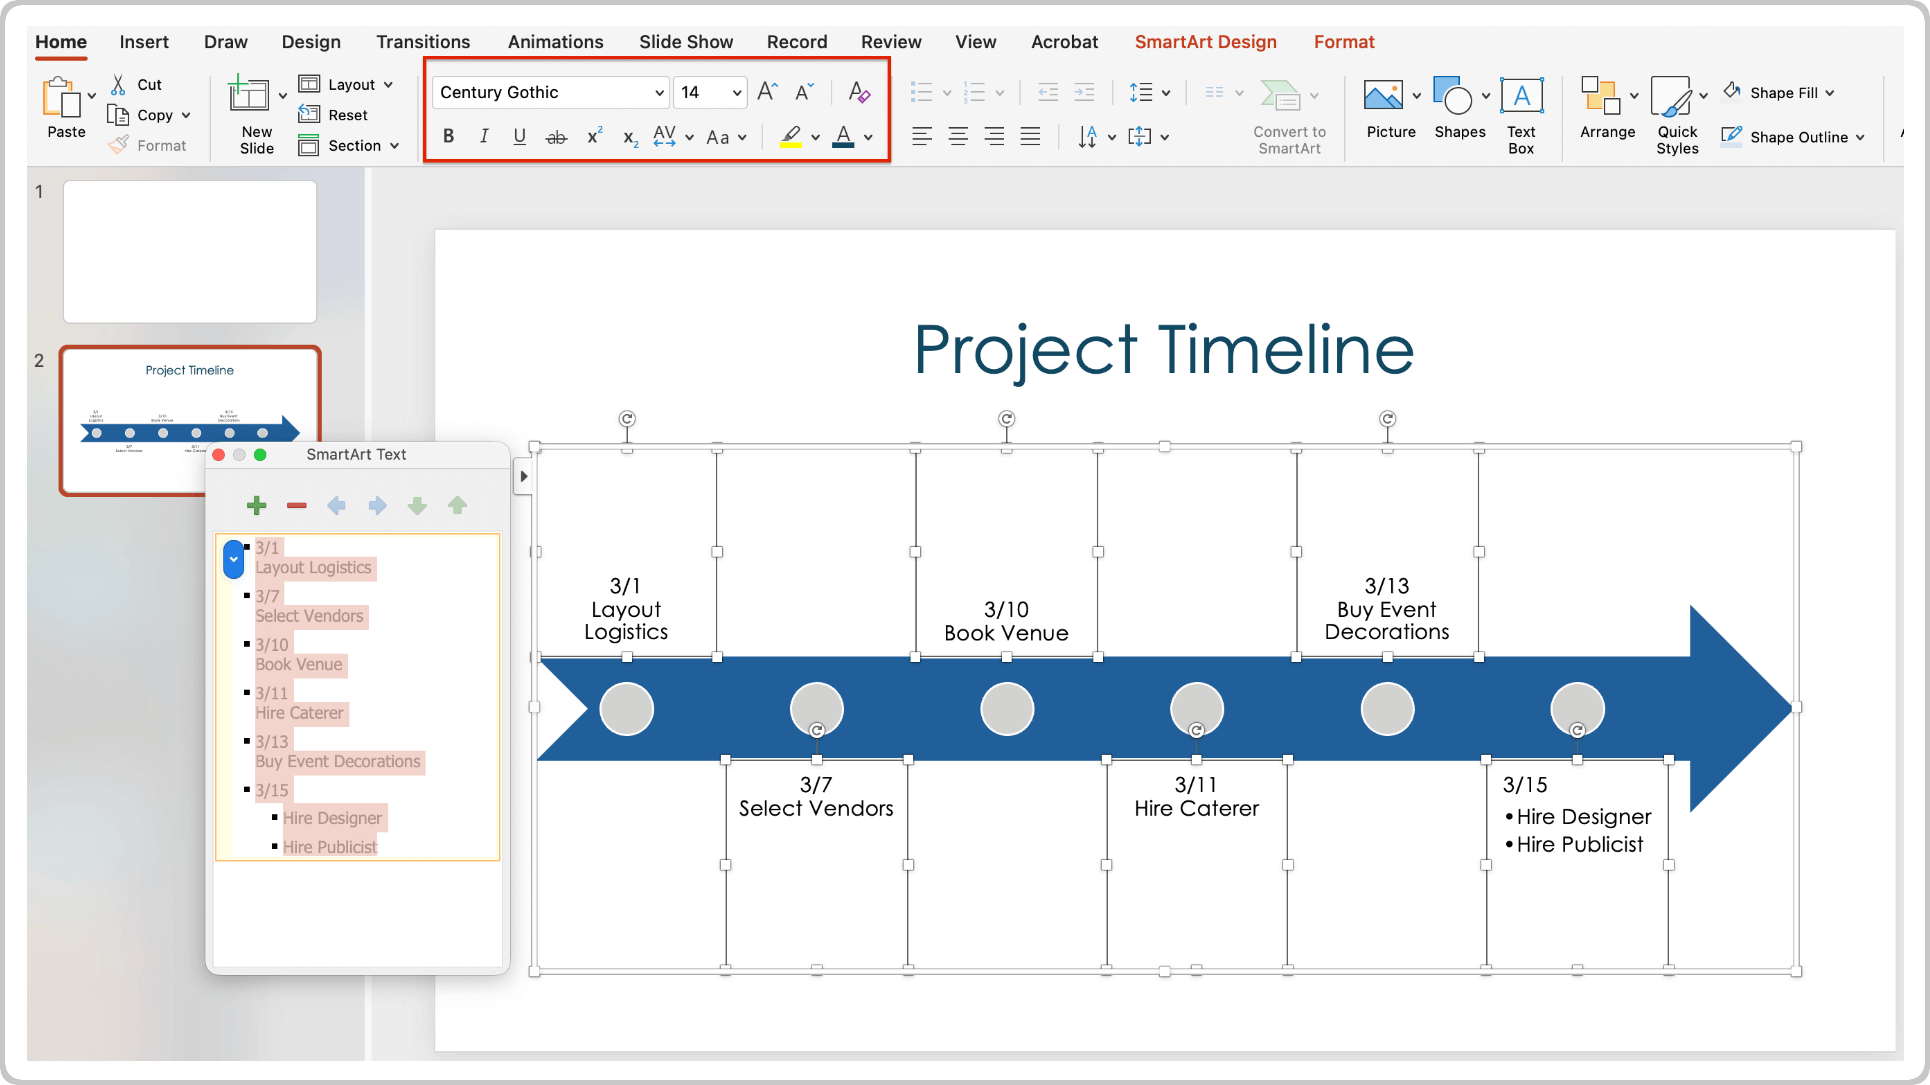Click the Superscript icon
This screenshot has width=1930, height=1085.
pyautogui.click(x=594, y=136)
